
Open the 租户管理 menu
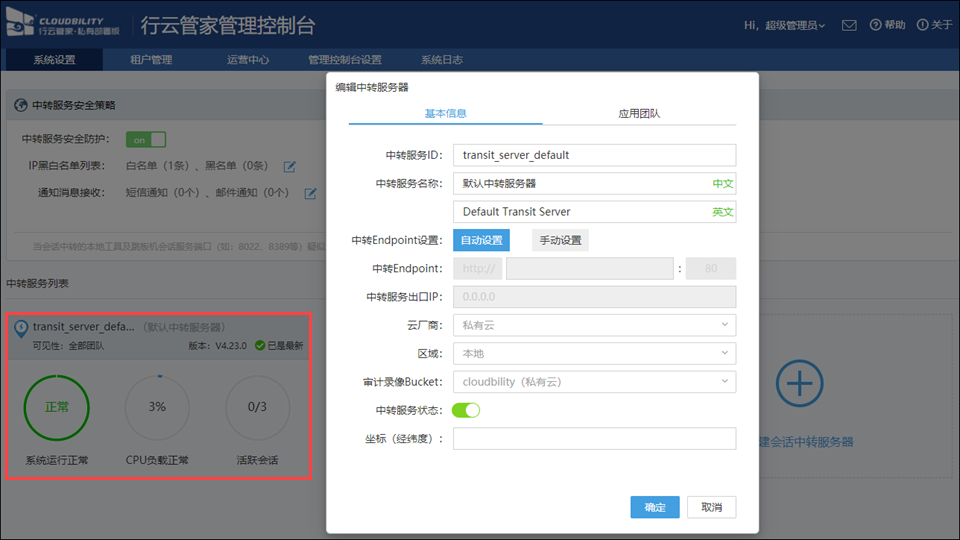(151, 60)
